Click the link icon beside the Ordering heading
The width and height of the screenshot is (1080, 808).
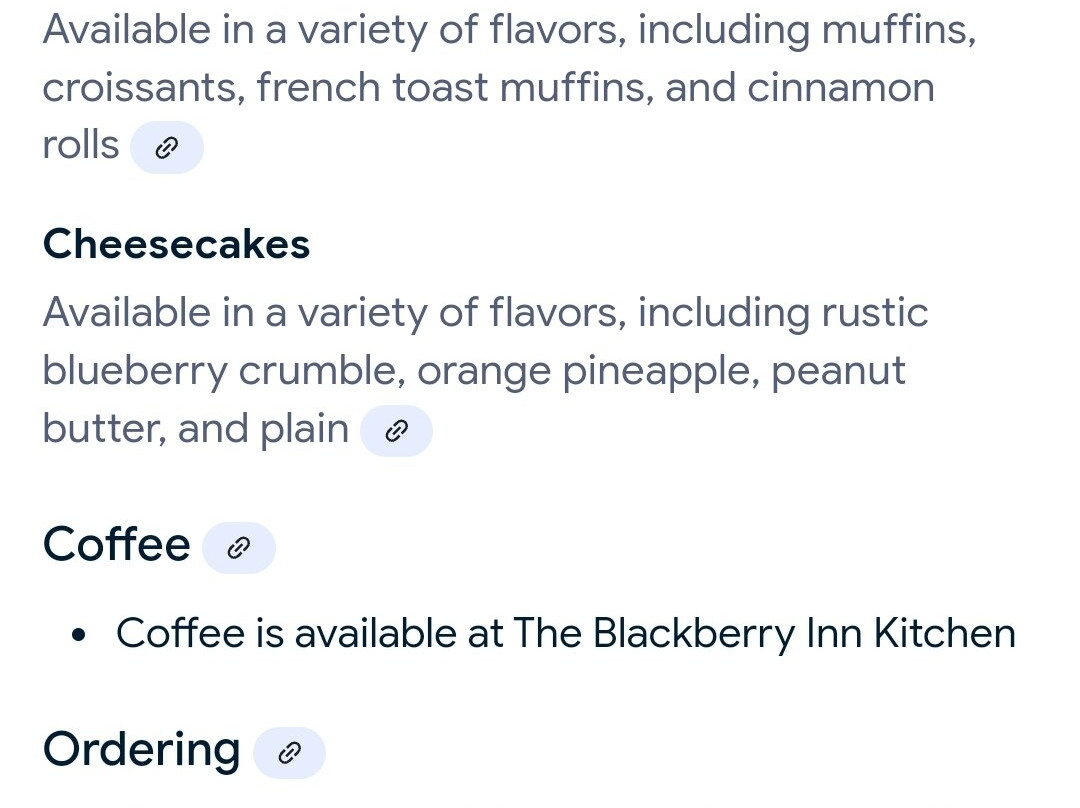(289, 753)
